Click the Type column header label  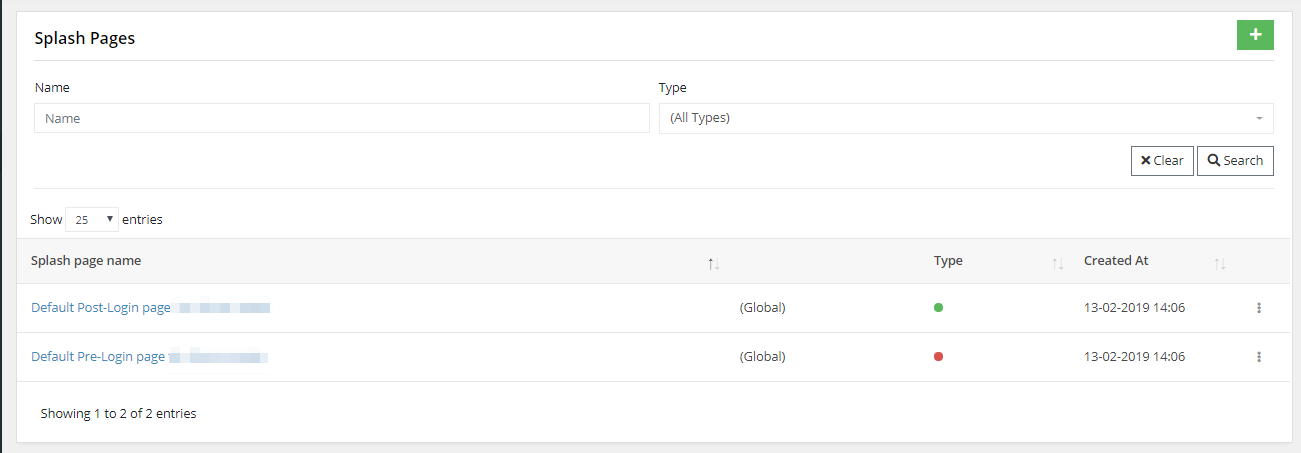click(948, 261)
